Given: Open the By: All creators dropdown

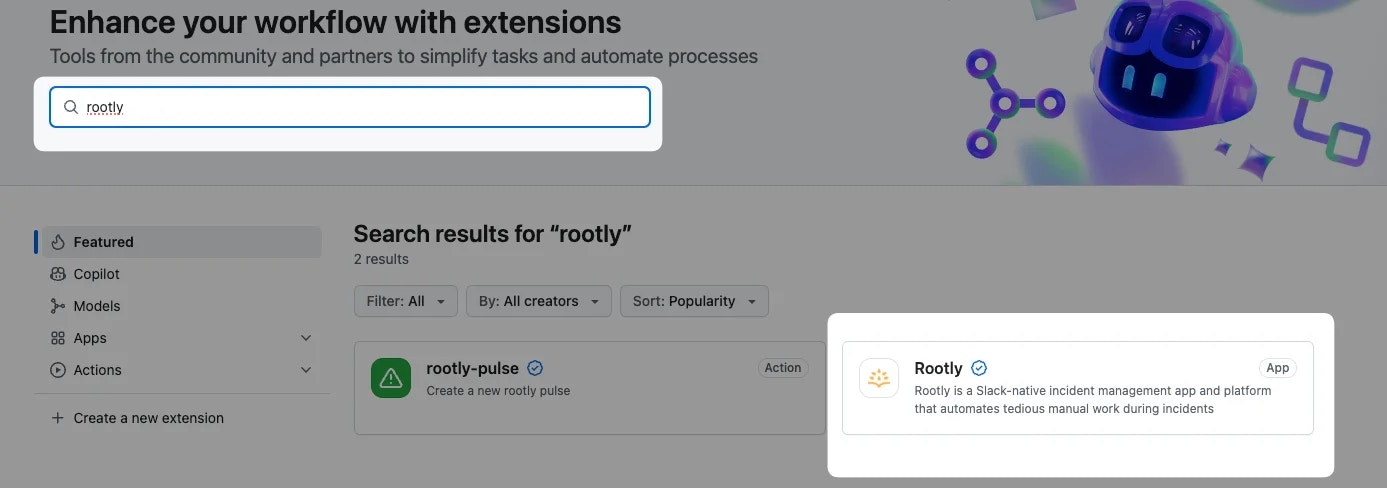Looking at the screenshot, I should [539, 301].
